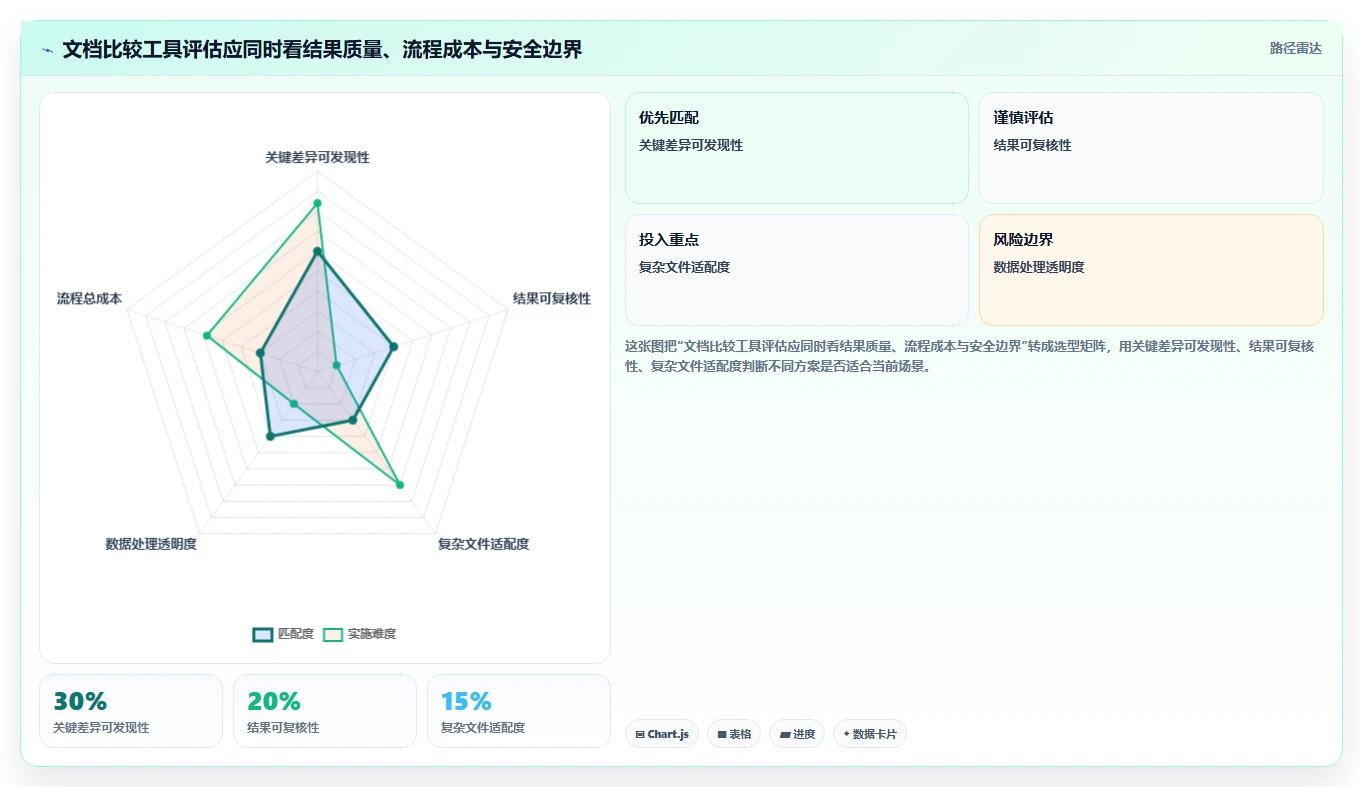The height and width of the screenshot is (787, 1363).
Task: Click the 实施难度 point at 关键差异可发现性
Action: pyautogui.click(x=317, y=203)
